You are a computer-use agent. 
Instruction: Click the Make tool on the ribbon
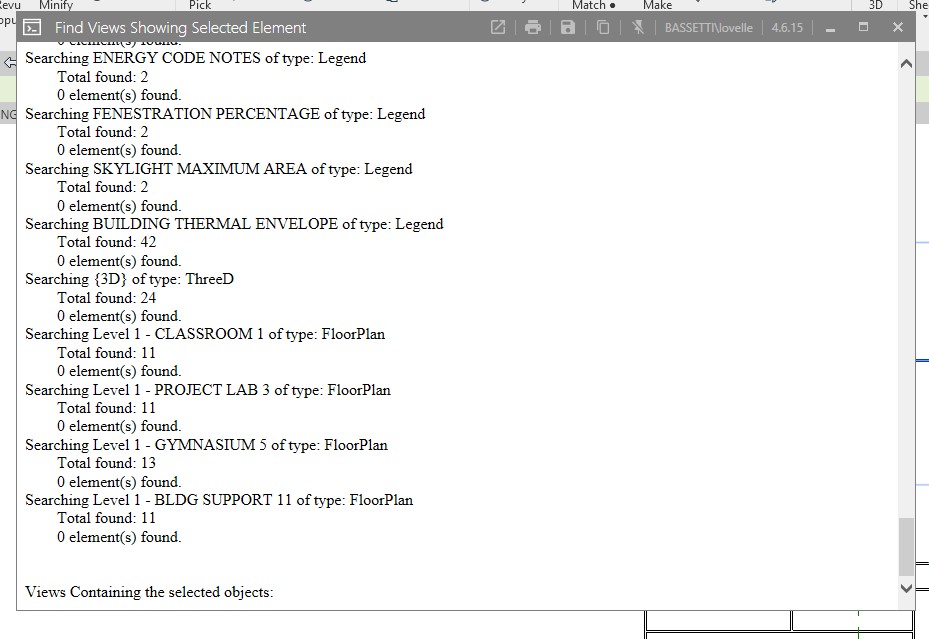pyautogui.click(x=657, y=6)
